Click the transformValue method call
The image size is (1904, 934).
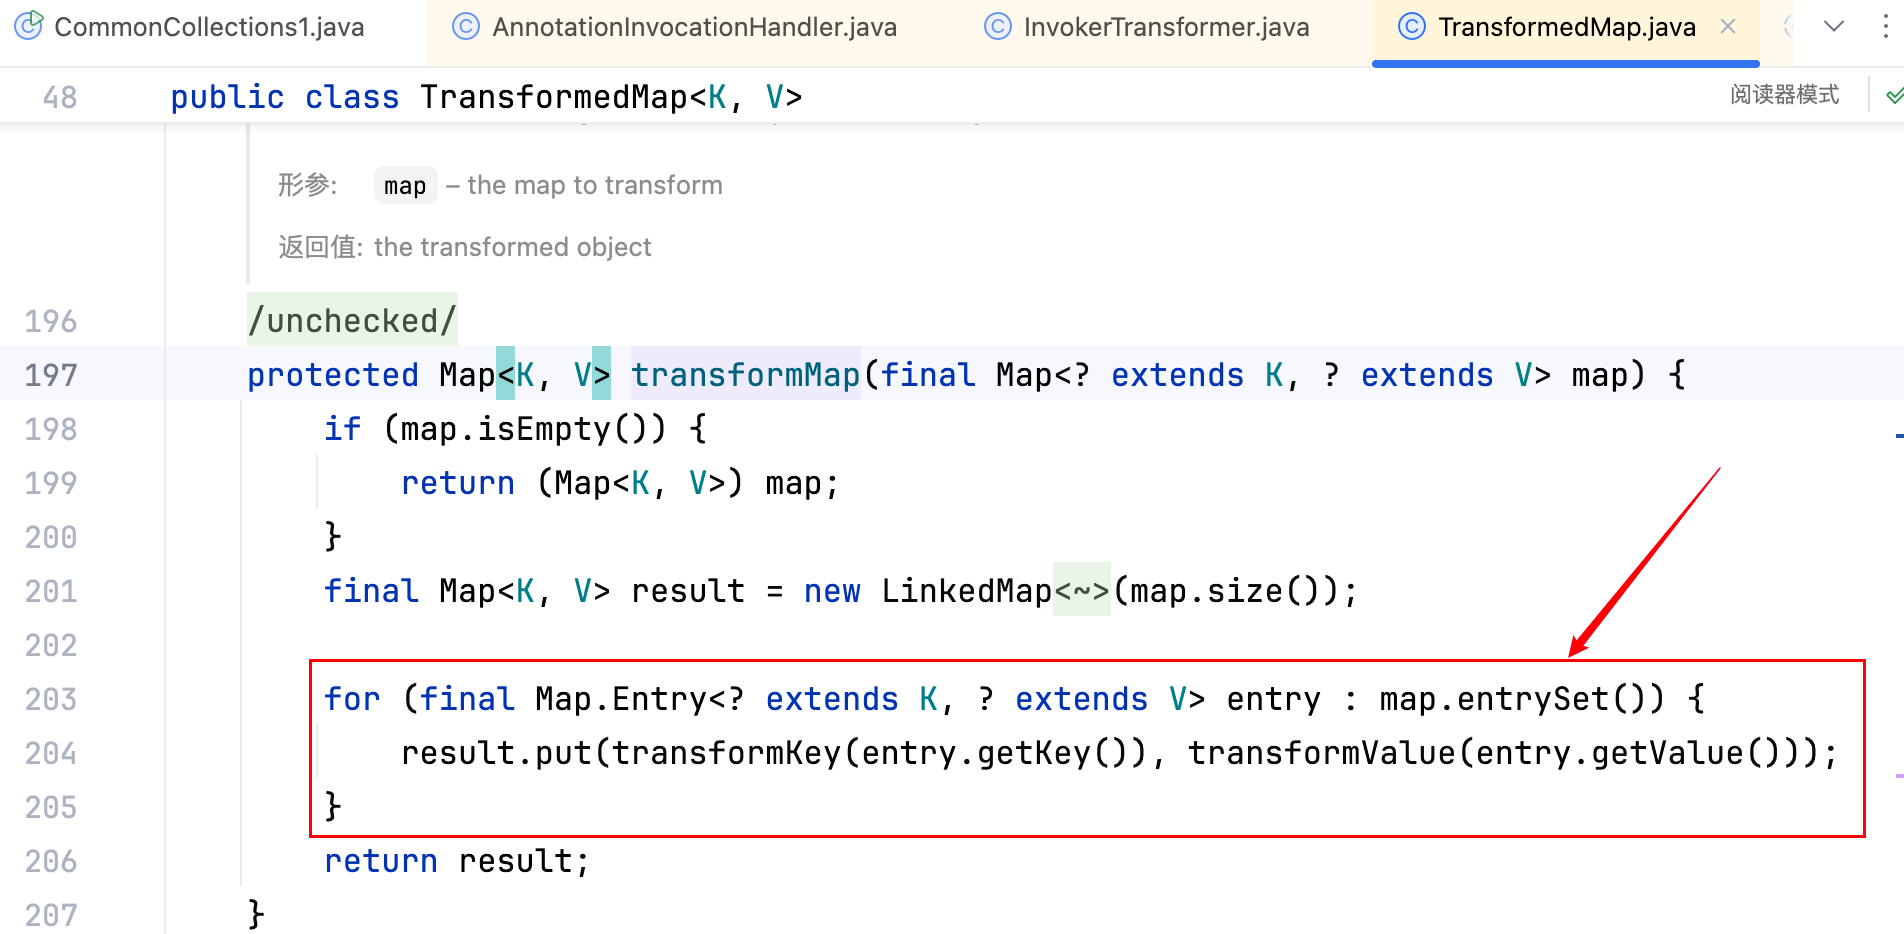[1321, 753]
